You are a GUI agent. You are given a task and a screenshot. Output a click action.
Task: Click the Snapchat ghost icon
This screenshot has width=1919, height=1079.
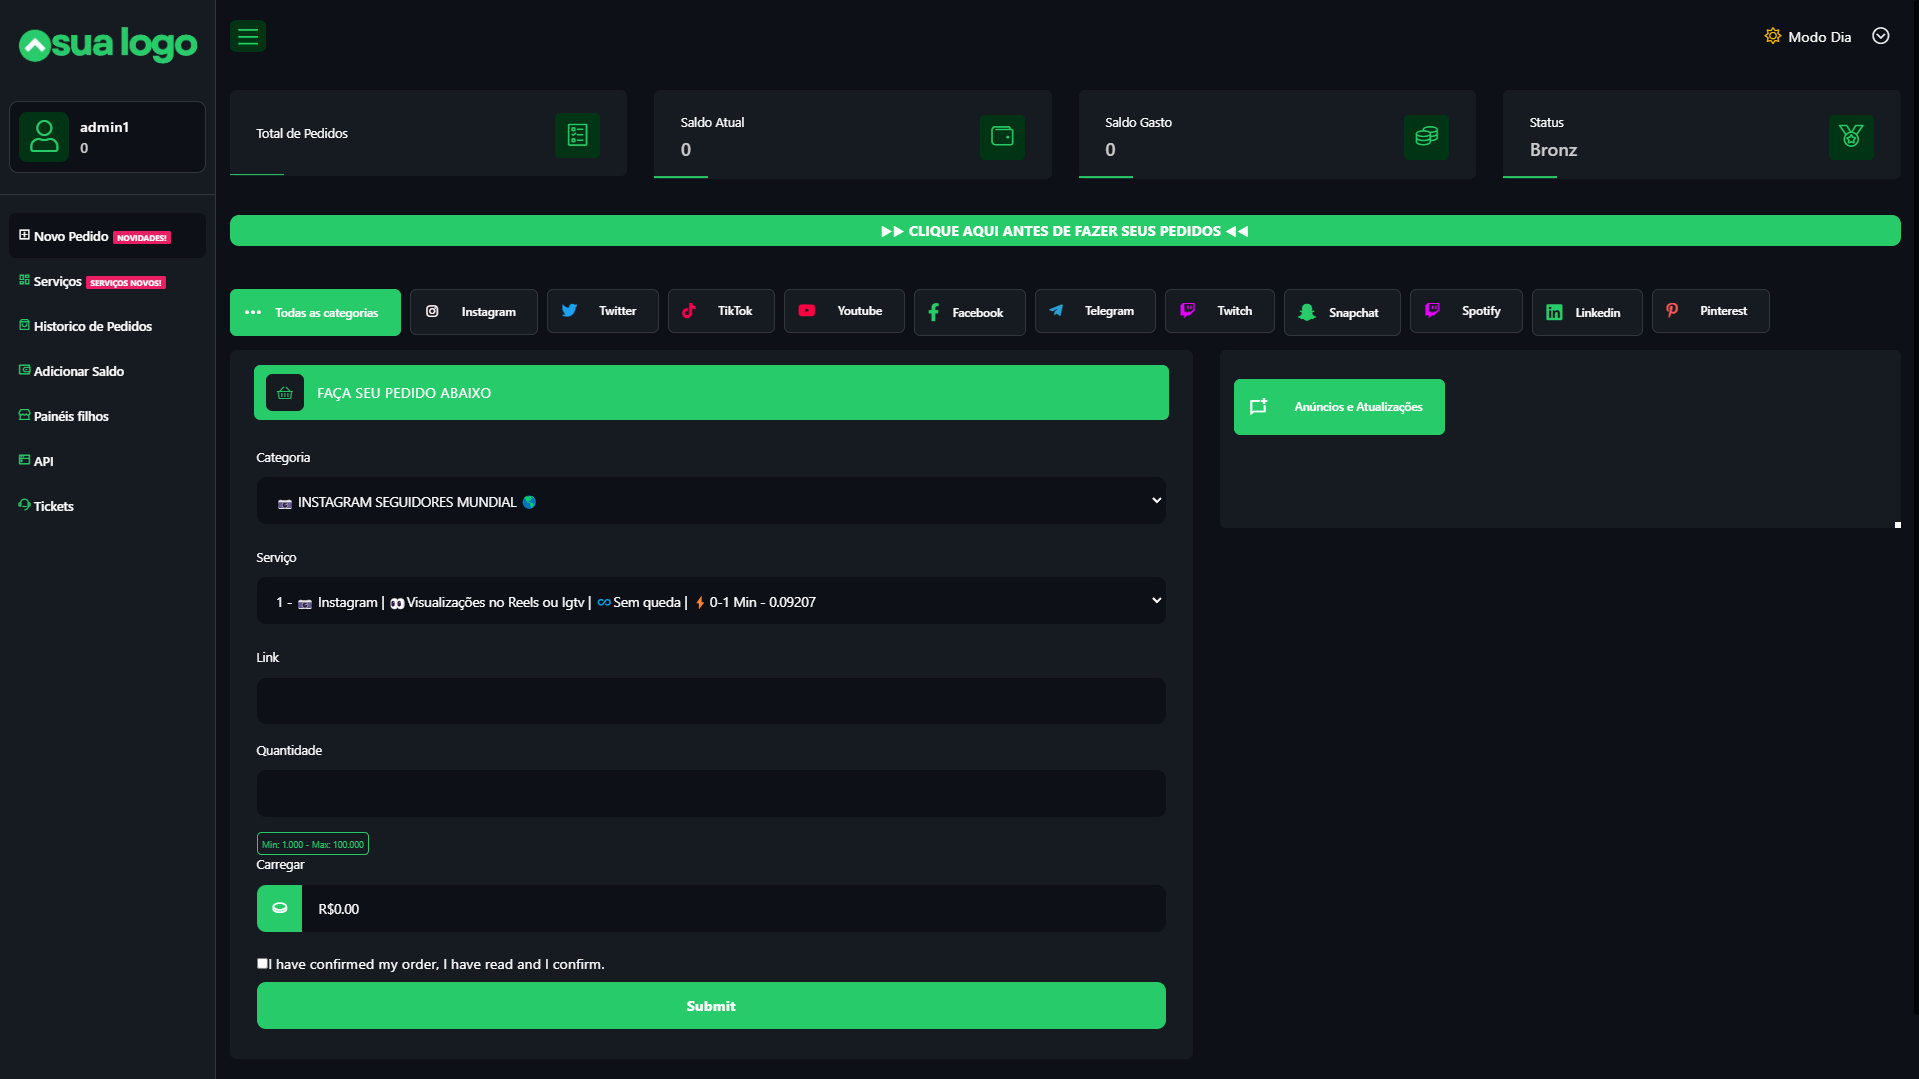(1308, 312)
